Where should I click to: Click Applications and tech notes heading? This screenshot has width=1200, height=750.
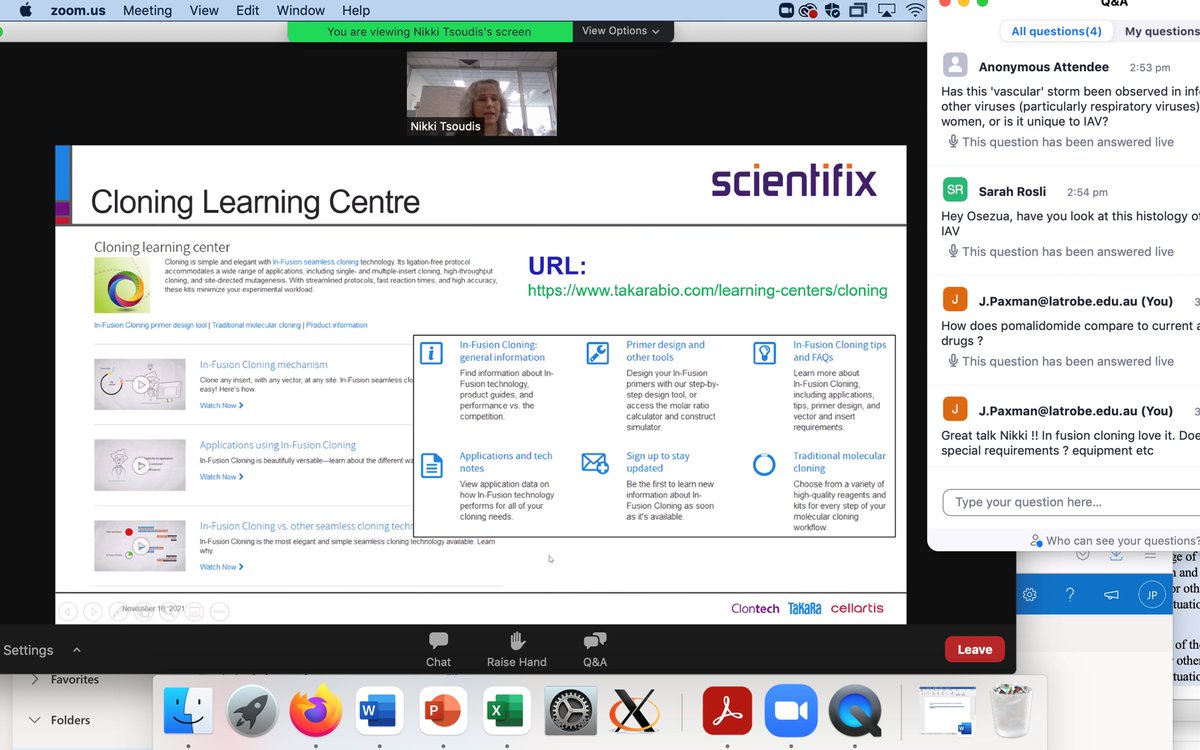(x=506, y=462)
